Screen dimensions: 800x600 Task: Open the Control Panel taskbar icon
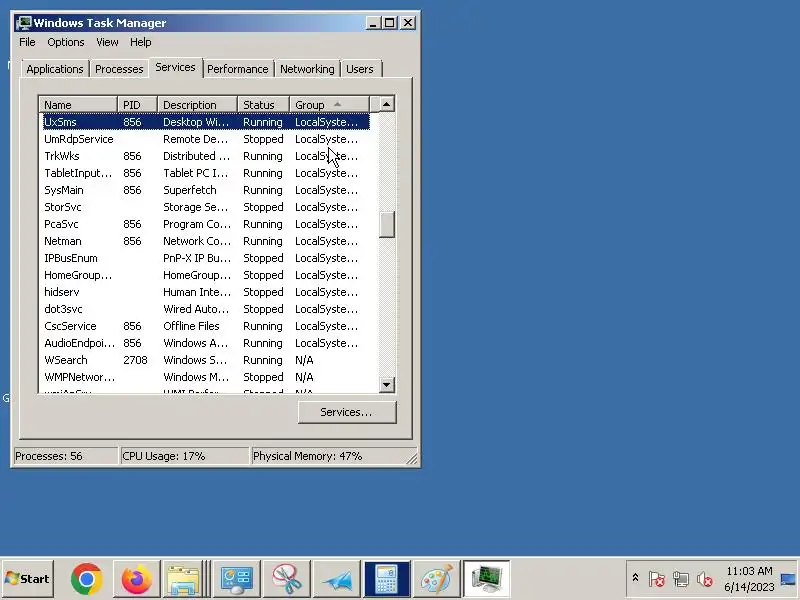point(236,579)
